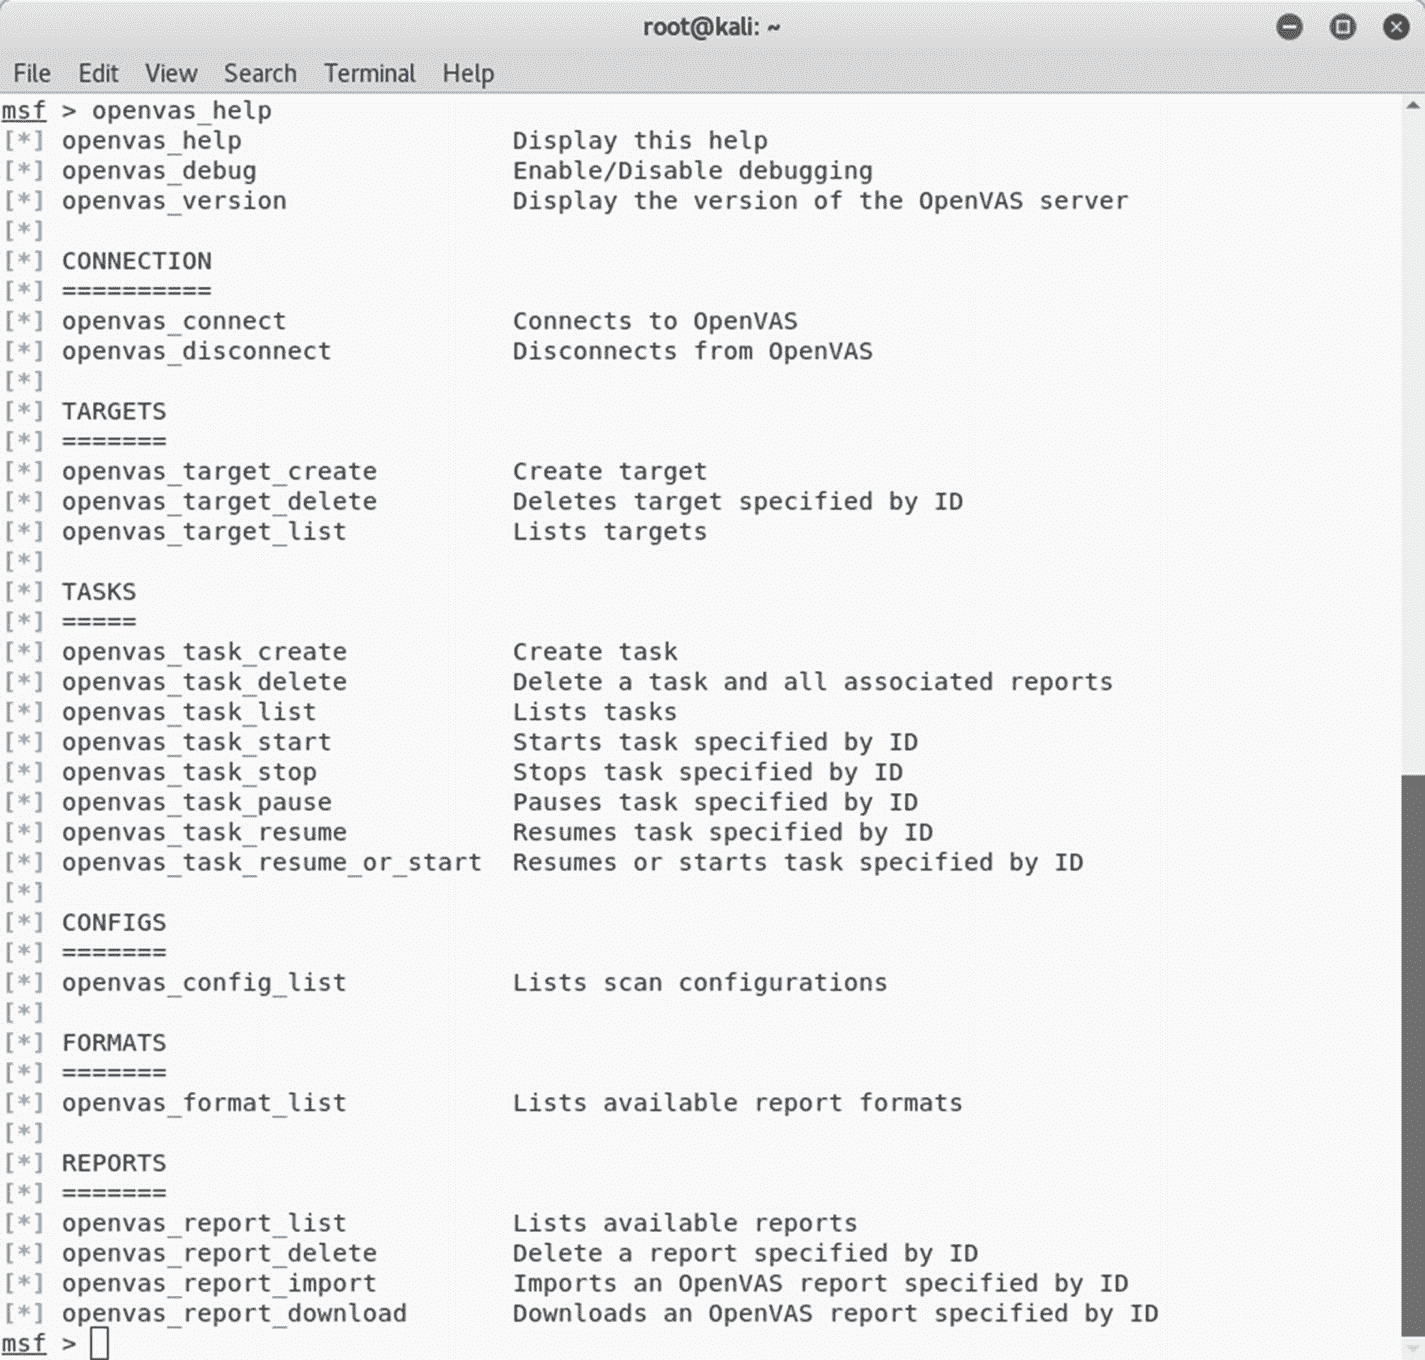Click 'openvas_config_list' command text
1425x1360 pixels.
click(204, 983)
